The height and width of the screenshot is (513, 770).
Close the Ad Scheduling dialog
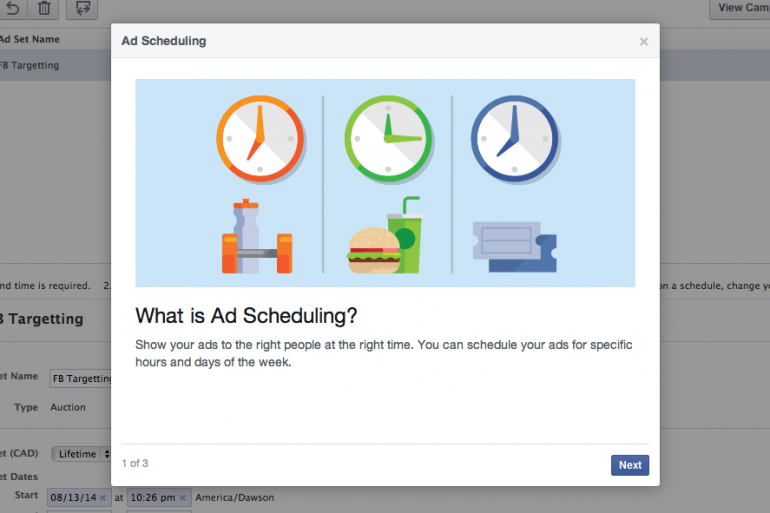(644, 42)
